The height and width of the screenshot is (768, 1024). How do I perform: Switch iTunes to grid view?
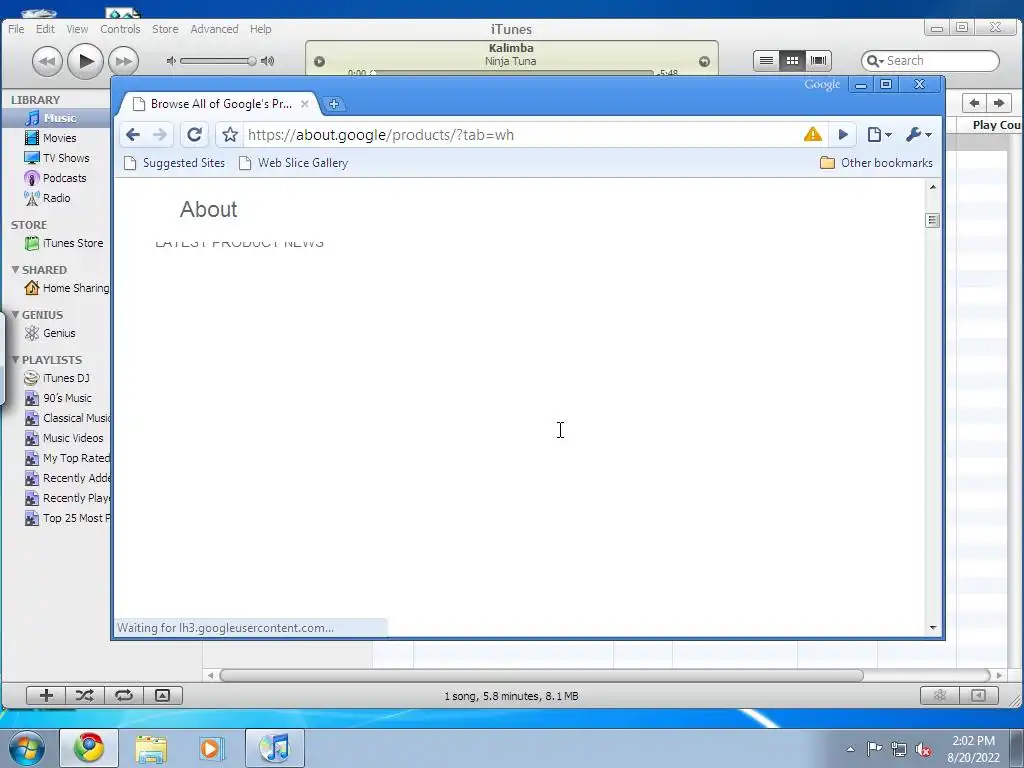click(x=792, y=61)
